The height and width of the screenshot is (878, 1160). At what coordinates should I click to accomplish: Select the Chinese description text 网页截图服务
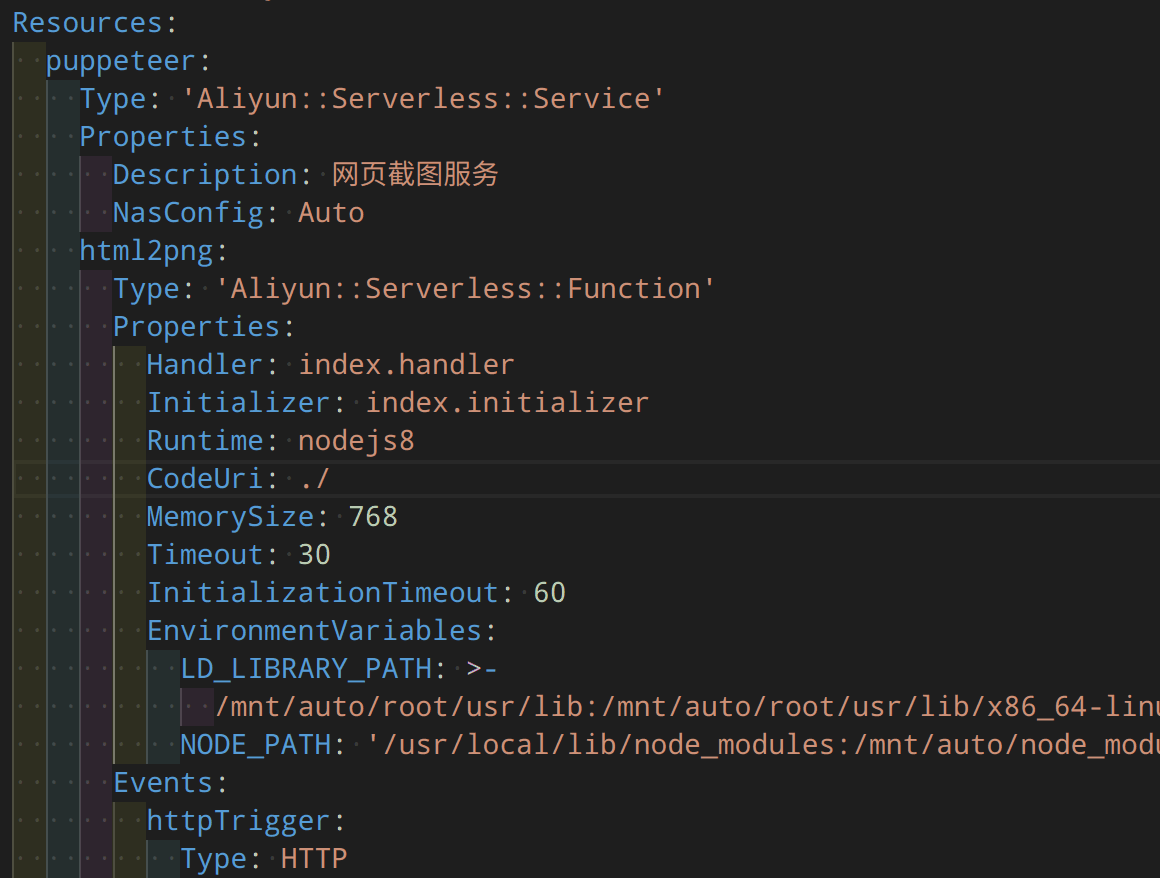click(415, 173)
